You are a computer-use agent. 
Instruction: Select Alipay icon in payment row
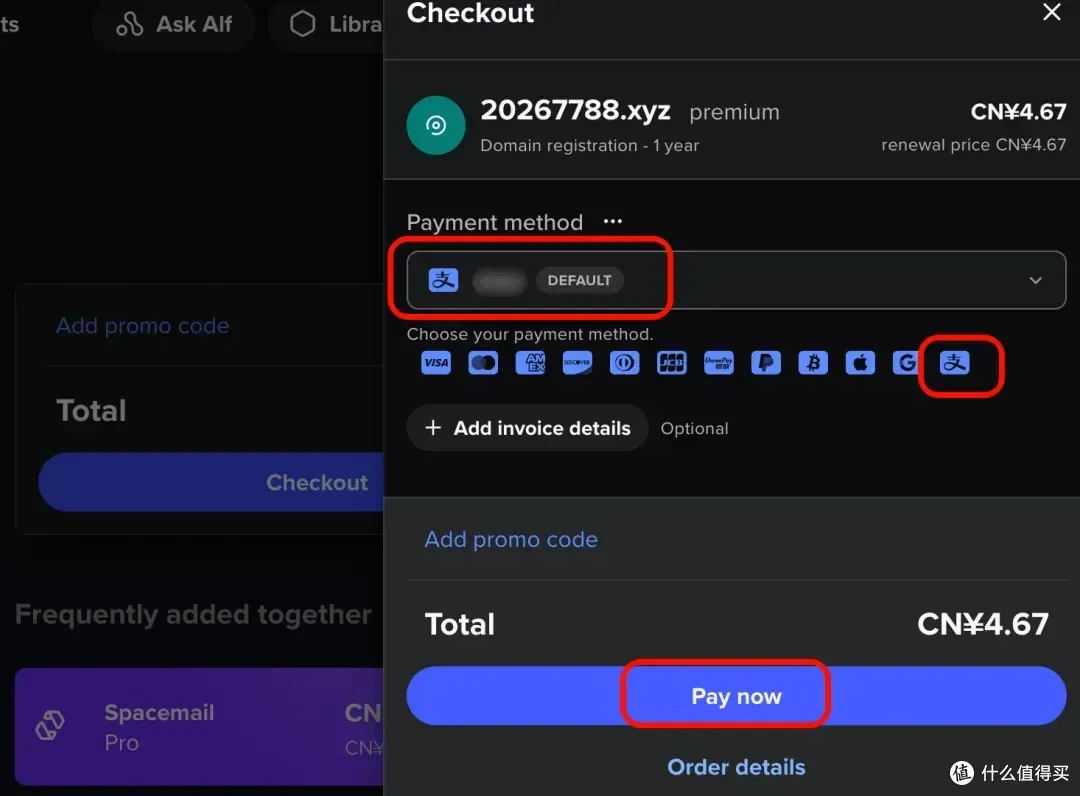click(x=955, y=363)
